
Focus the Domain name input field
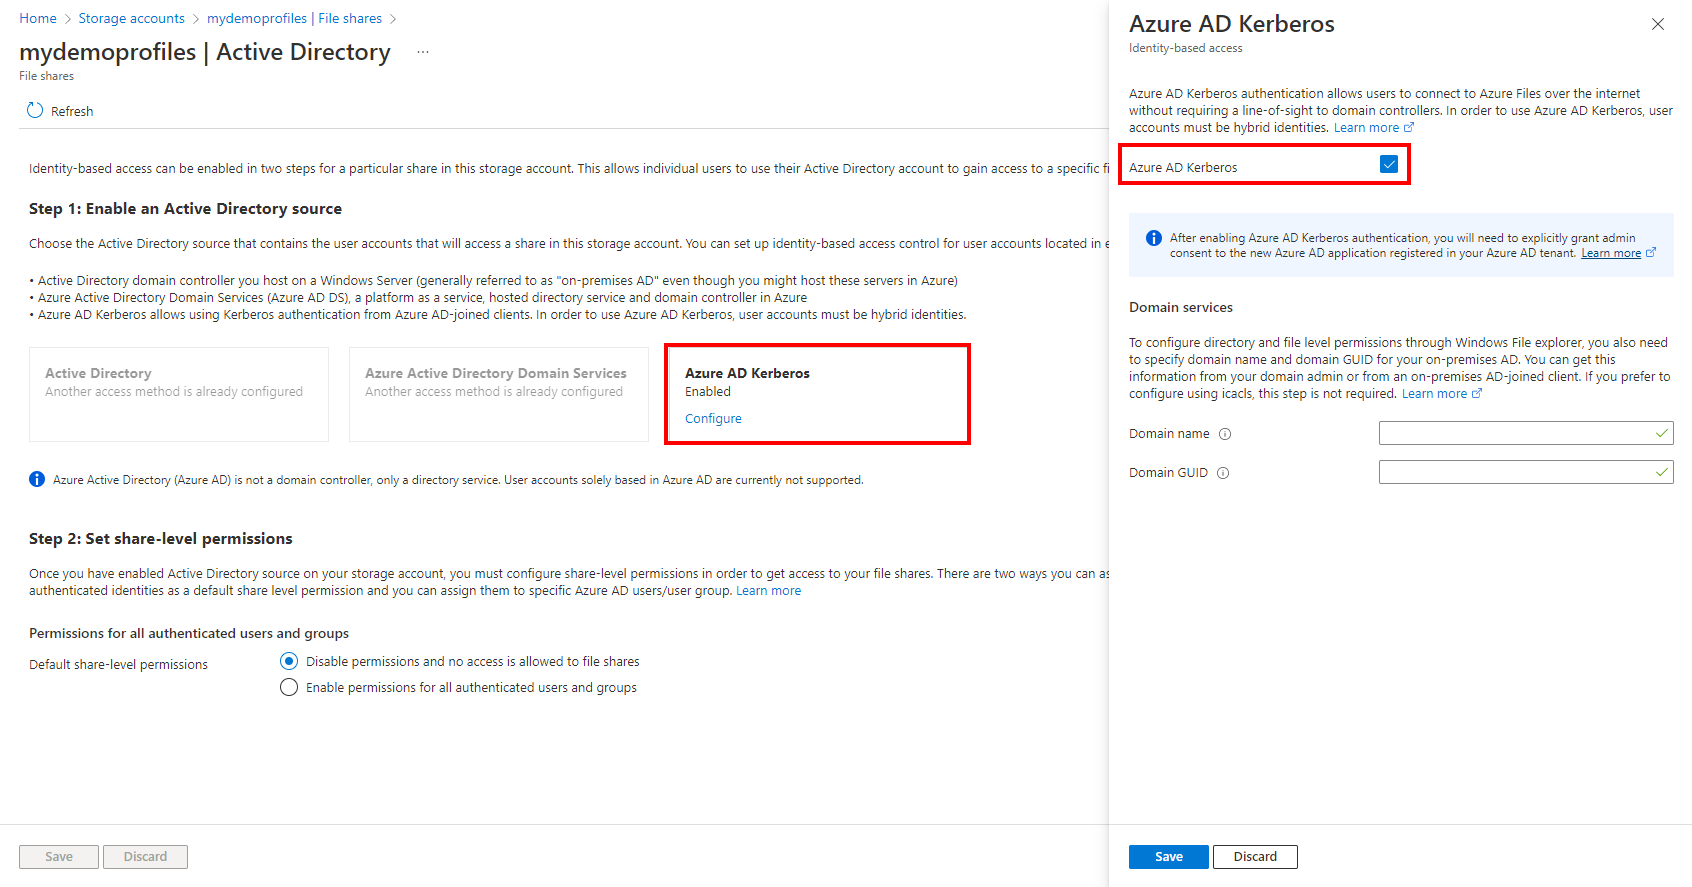1526,433
